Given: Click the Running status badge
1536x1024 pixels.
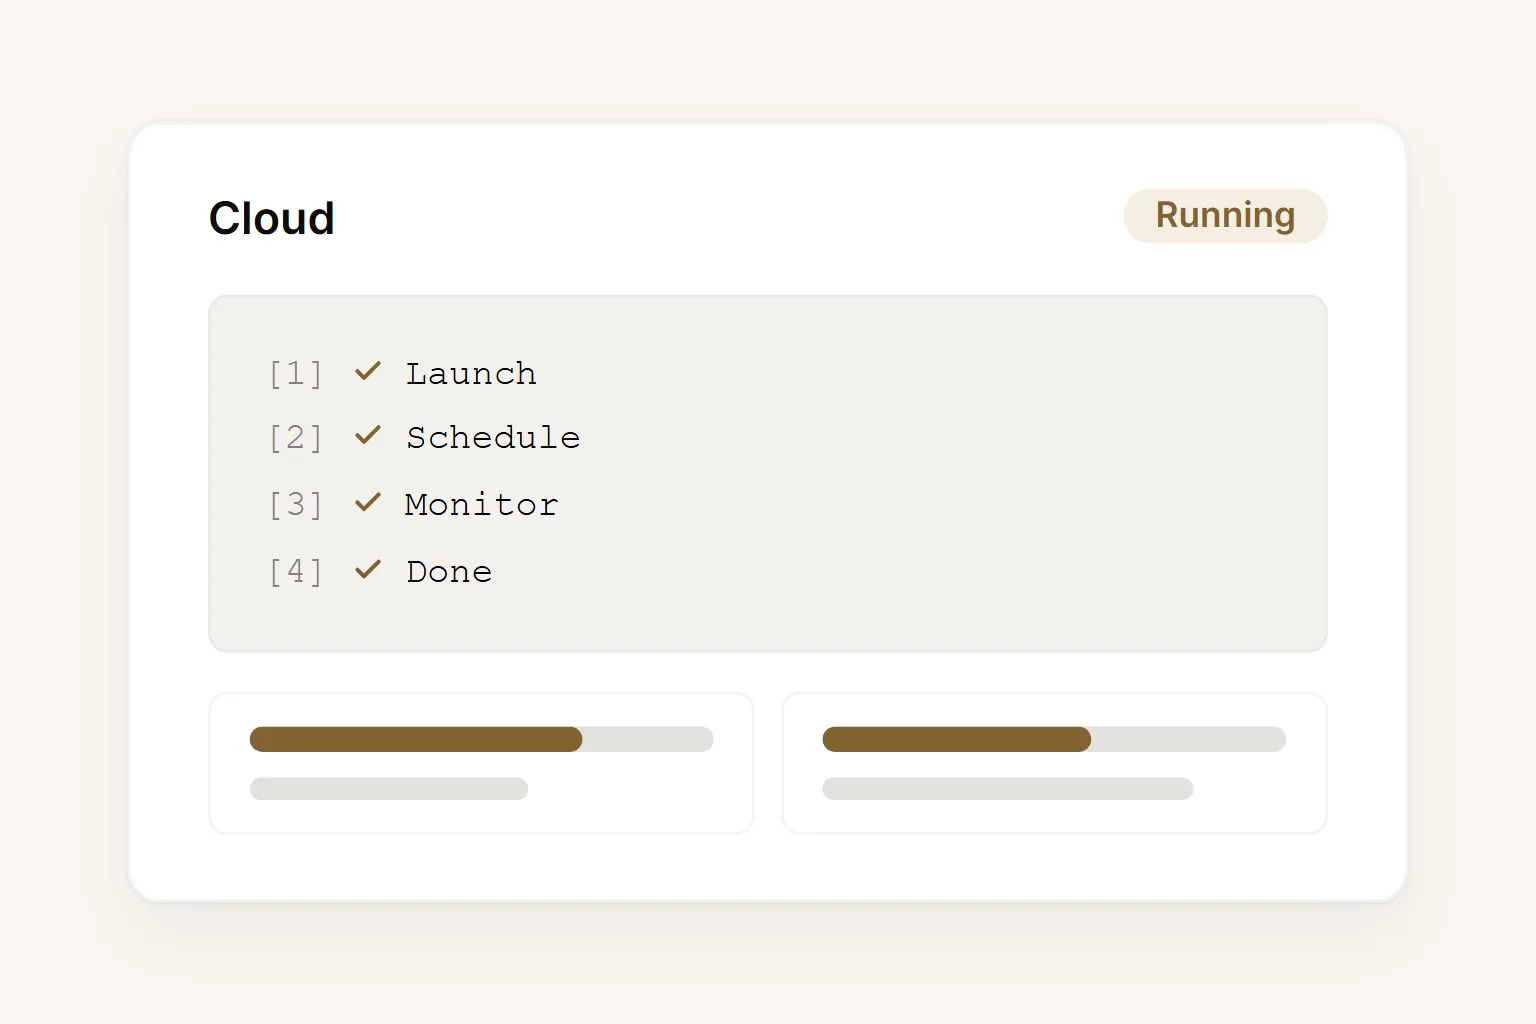Looking at the screenshot, I should (1225, 216).
